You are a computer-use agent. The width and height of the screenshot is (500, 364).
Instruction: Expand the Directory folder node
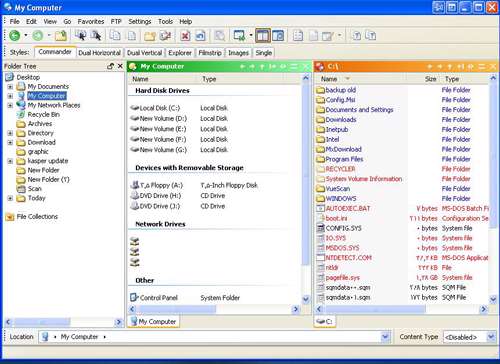click(10, 133)
